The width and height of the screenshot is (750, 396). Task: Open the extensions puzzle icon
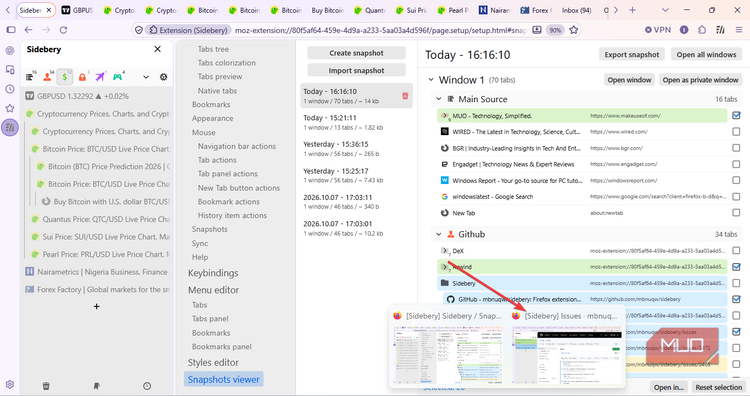(702, 30)
